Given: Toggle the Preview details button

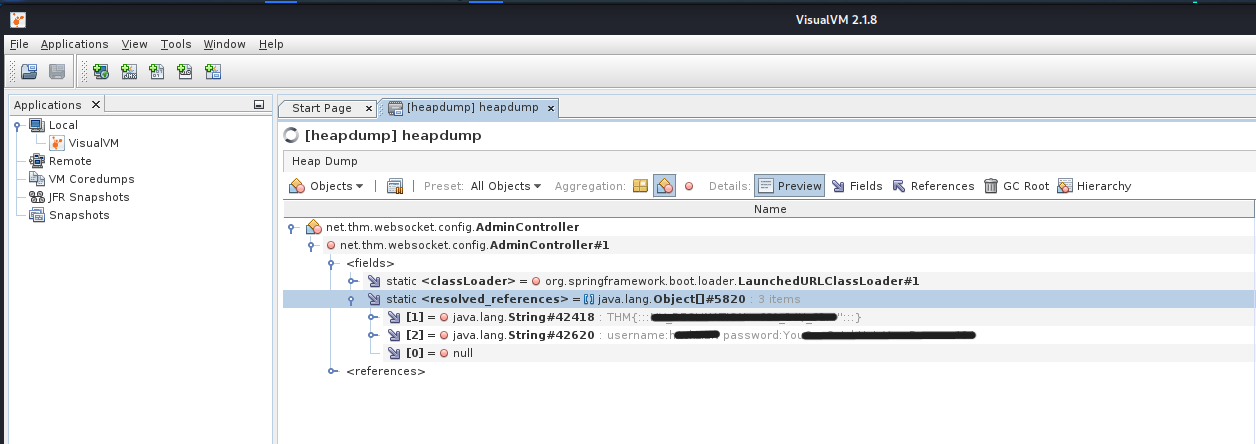Looking at the screenshot, I should 789,186.
